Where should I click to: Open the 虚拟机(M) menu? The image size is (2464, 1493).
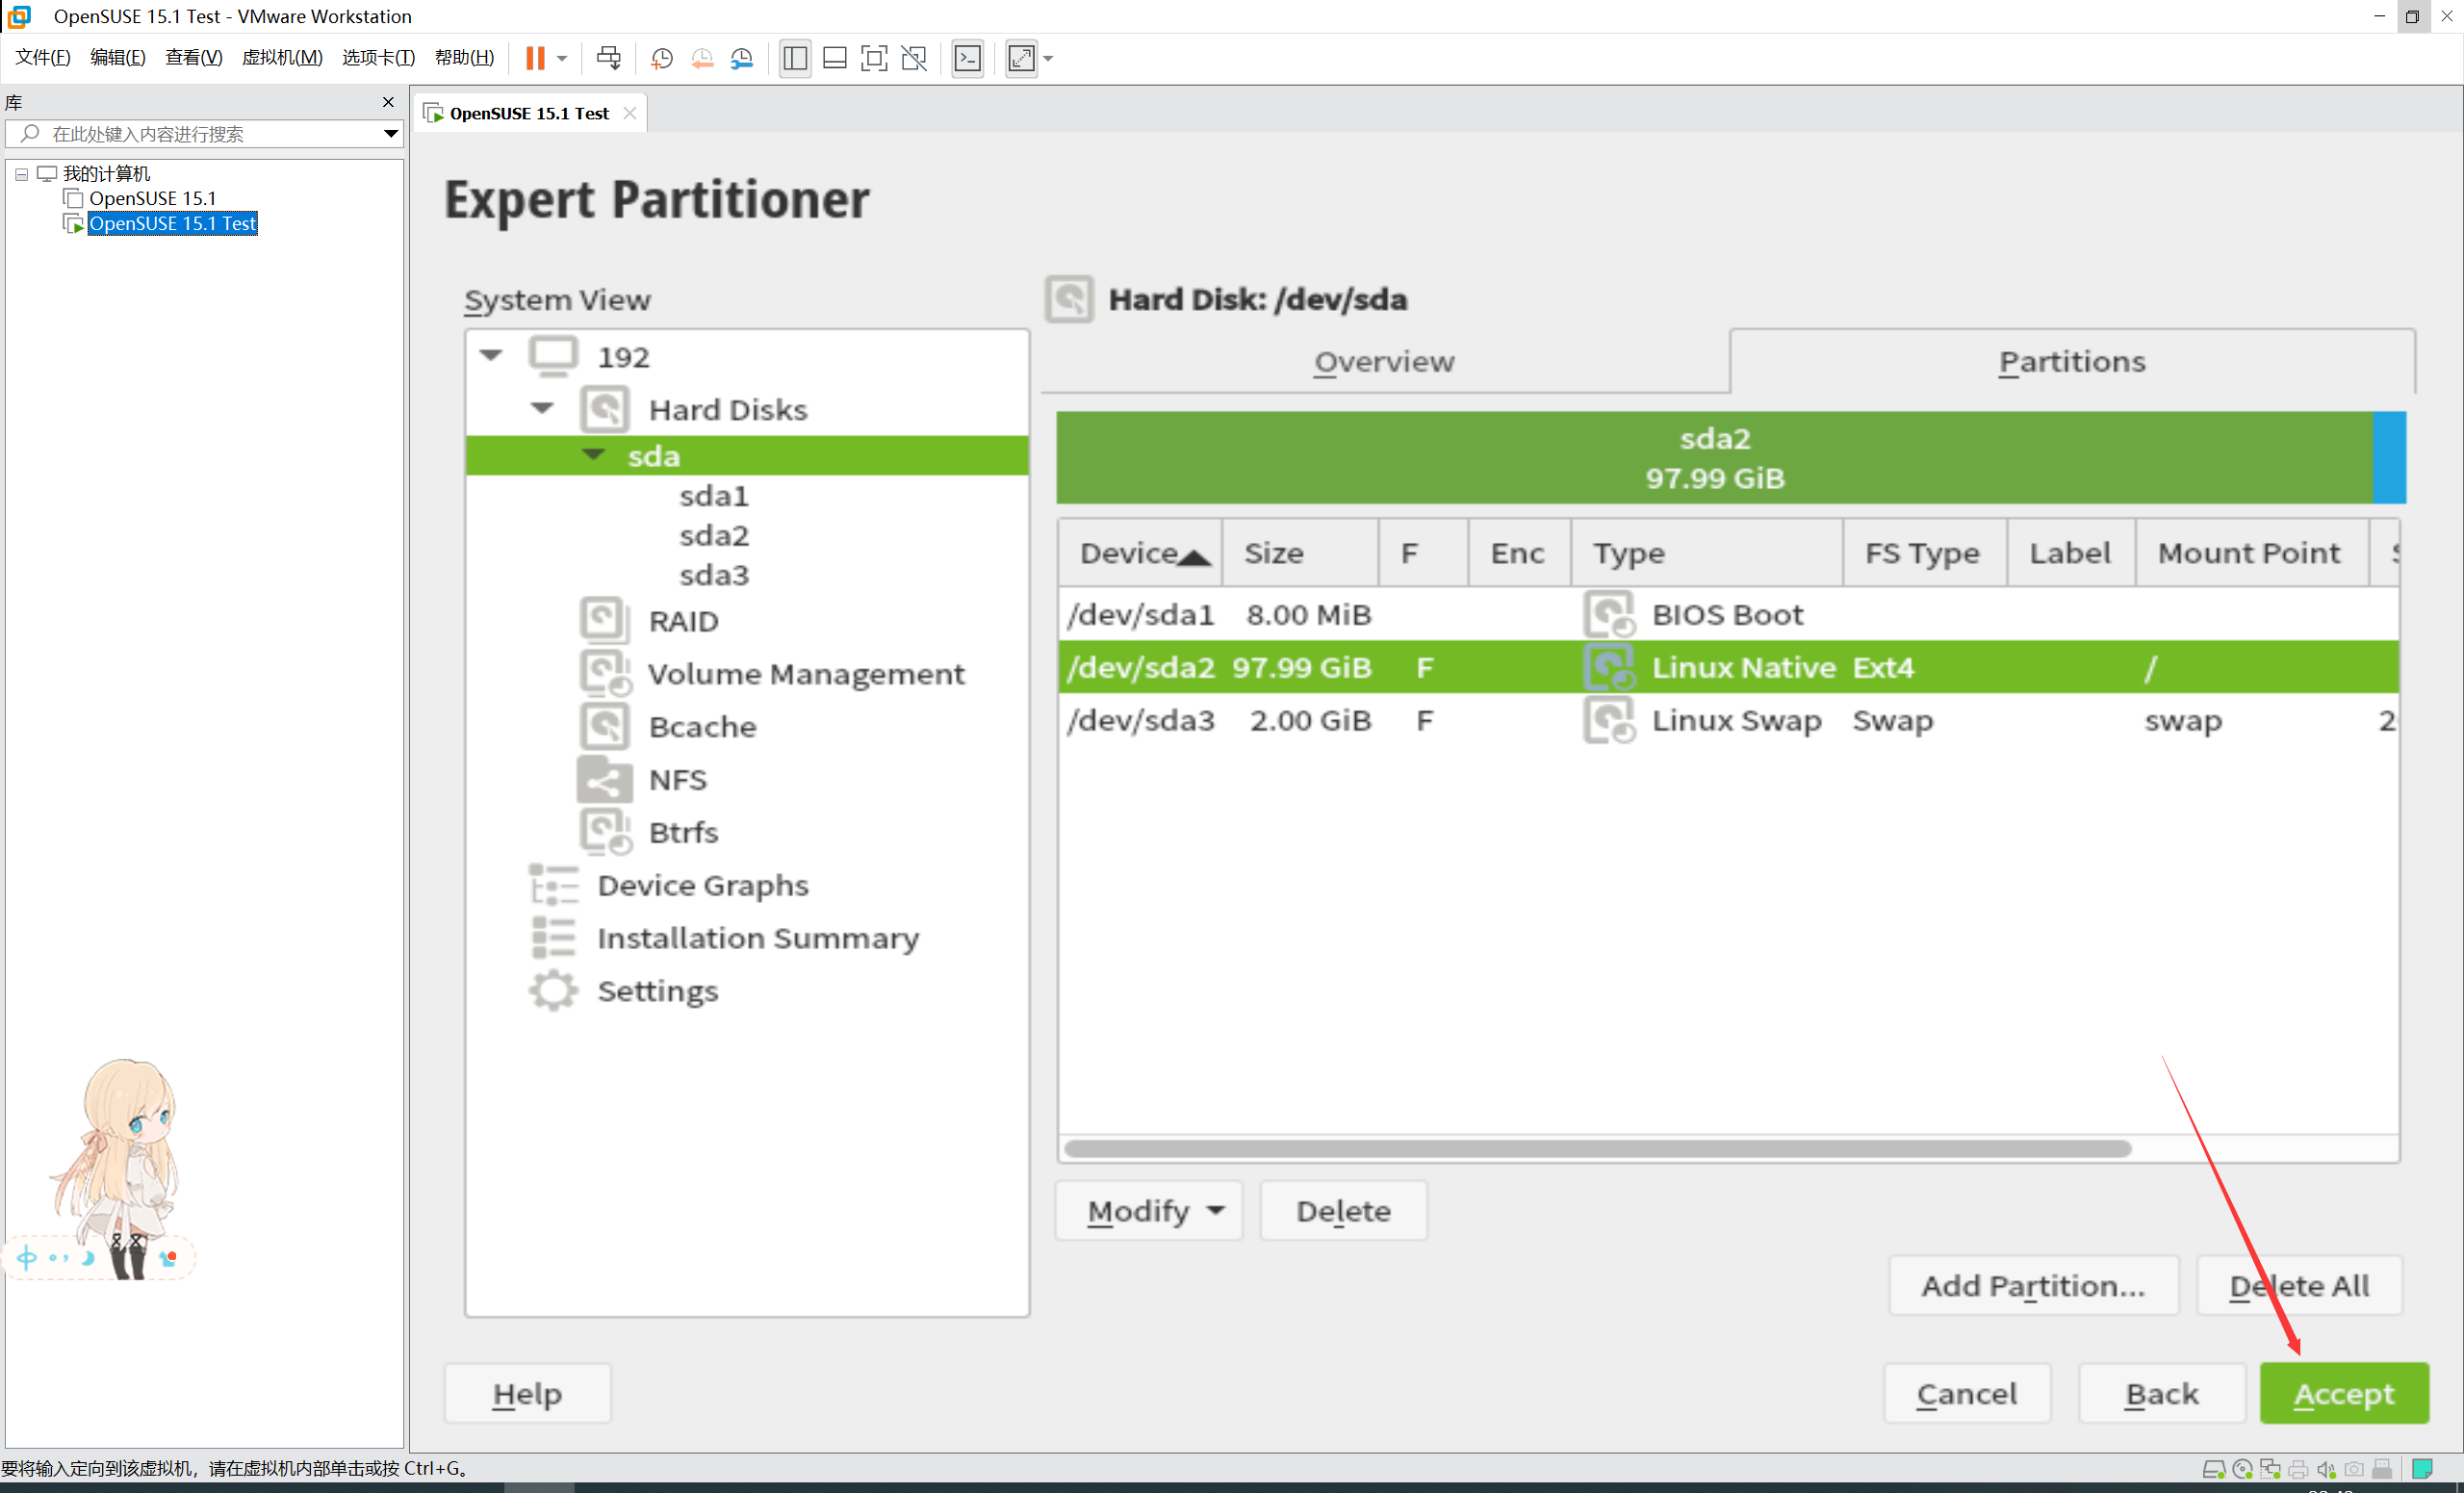[x=282, y=57]
